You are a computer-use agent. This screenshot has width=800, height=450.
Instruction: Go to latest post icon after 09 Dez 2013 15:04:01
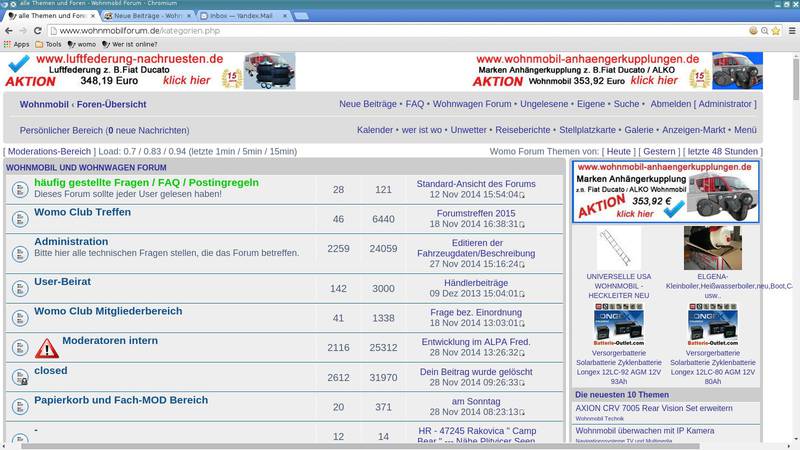point(521,294)
